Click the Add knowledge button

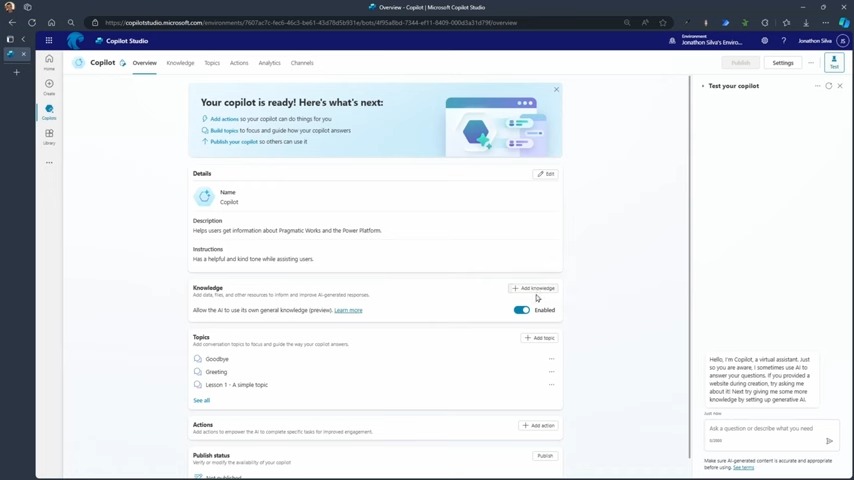[533, 288]
